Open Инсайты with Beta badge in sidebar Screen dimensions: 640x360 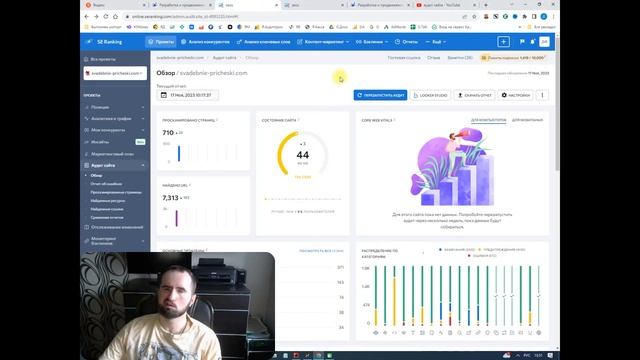click(x=115, y=142)
